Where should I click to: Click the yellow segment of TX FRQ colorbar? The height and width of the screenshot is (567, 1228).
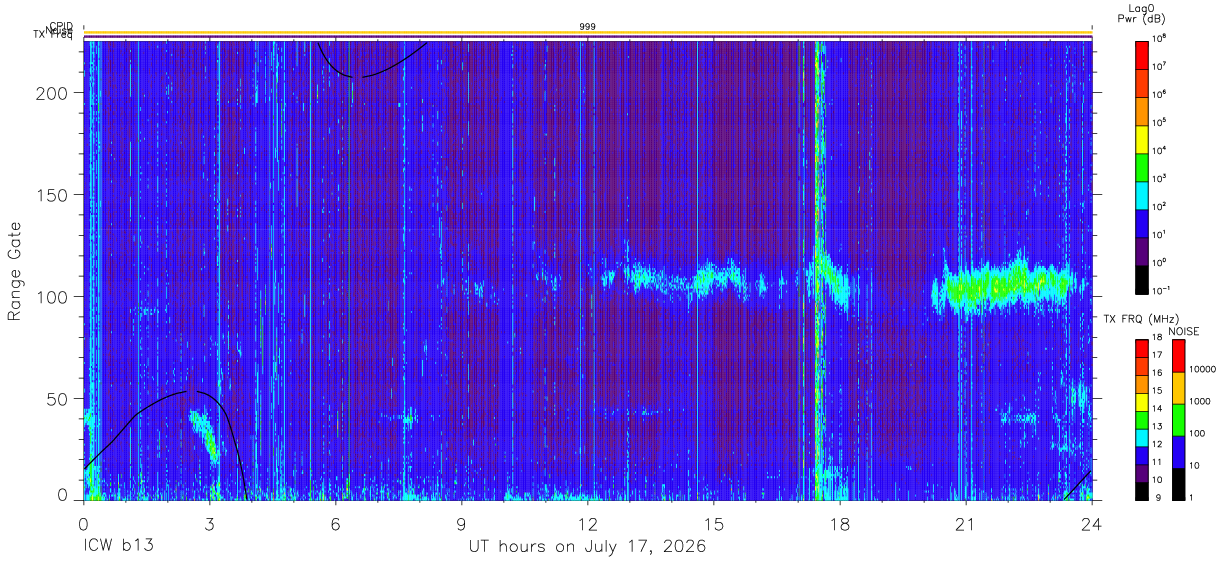pyautogui.click(x=1142, y=402)
